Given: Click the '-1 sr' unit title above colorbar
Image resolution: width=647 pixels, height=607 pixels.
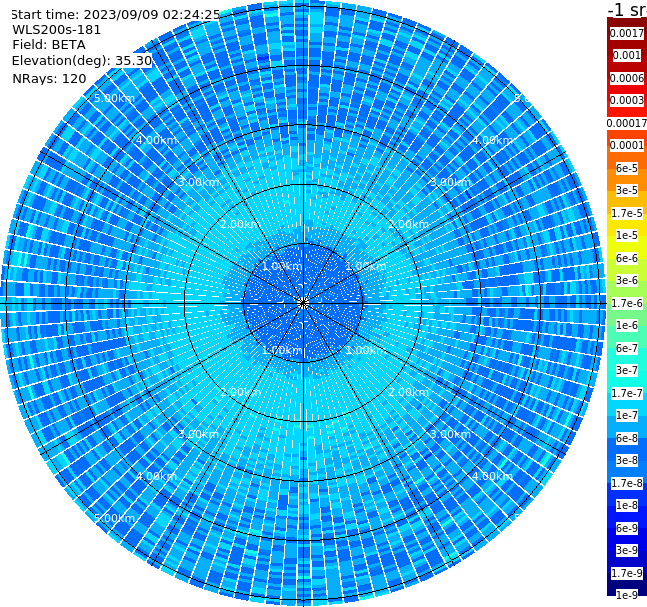Looking at the screenshot, I should tap(627, 9).
